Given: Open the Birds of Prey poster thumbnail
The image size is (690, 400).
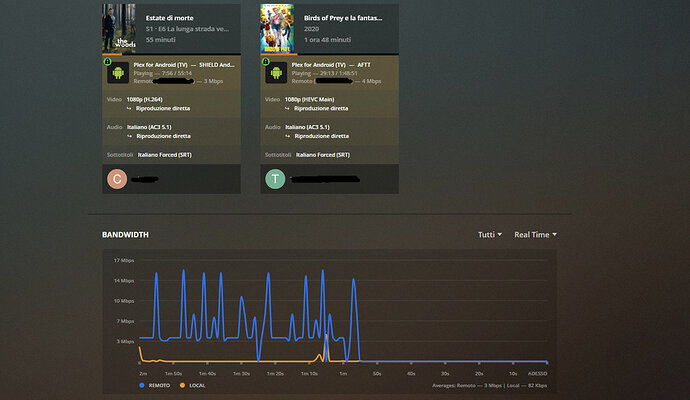Looking at the screenshot, I should click(277, 29).
